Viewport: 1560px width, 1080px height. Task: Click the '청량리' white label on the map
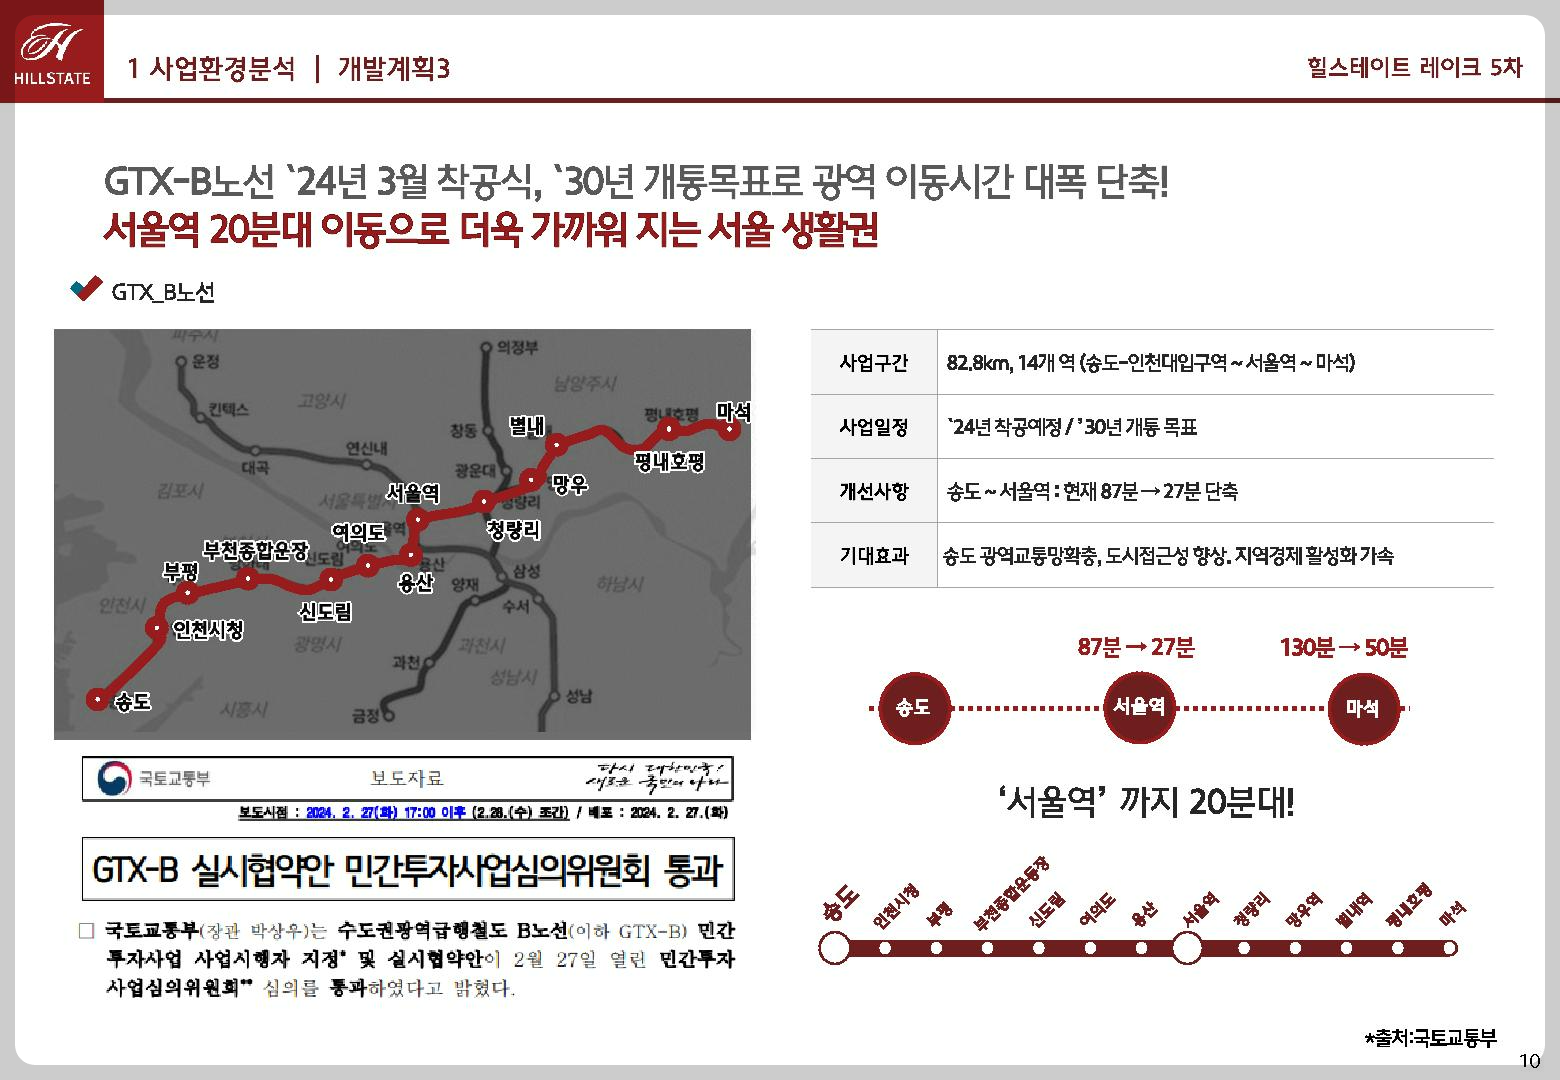pyautogui.click(x=514, y=530)
